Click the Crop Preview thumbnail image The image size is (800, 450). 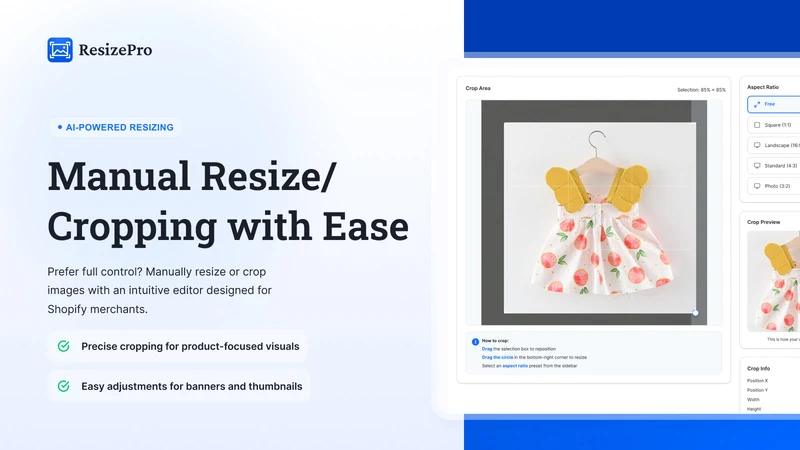click(773, 281)
